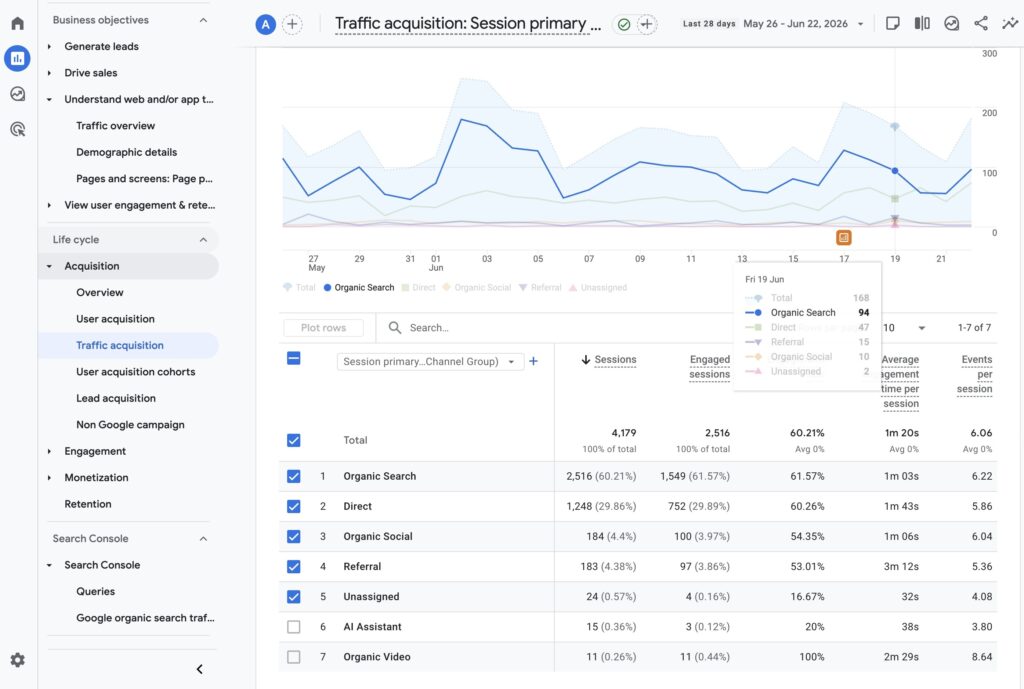Click the share report icon
Viewport: 1024px width, 689px height.
[980, 24]
